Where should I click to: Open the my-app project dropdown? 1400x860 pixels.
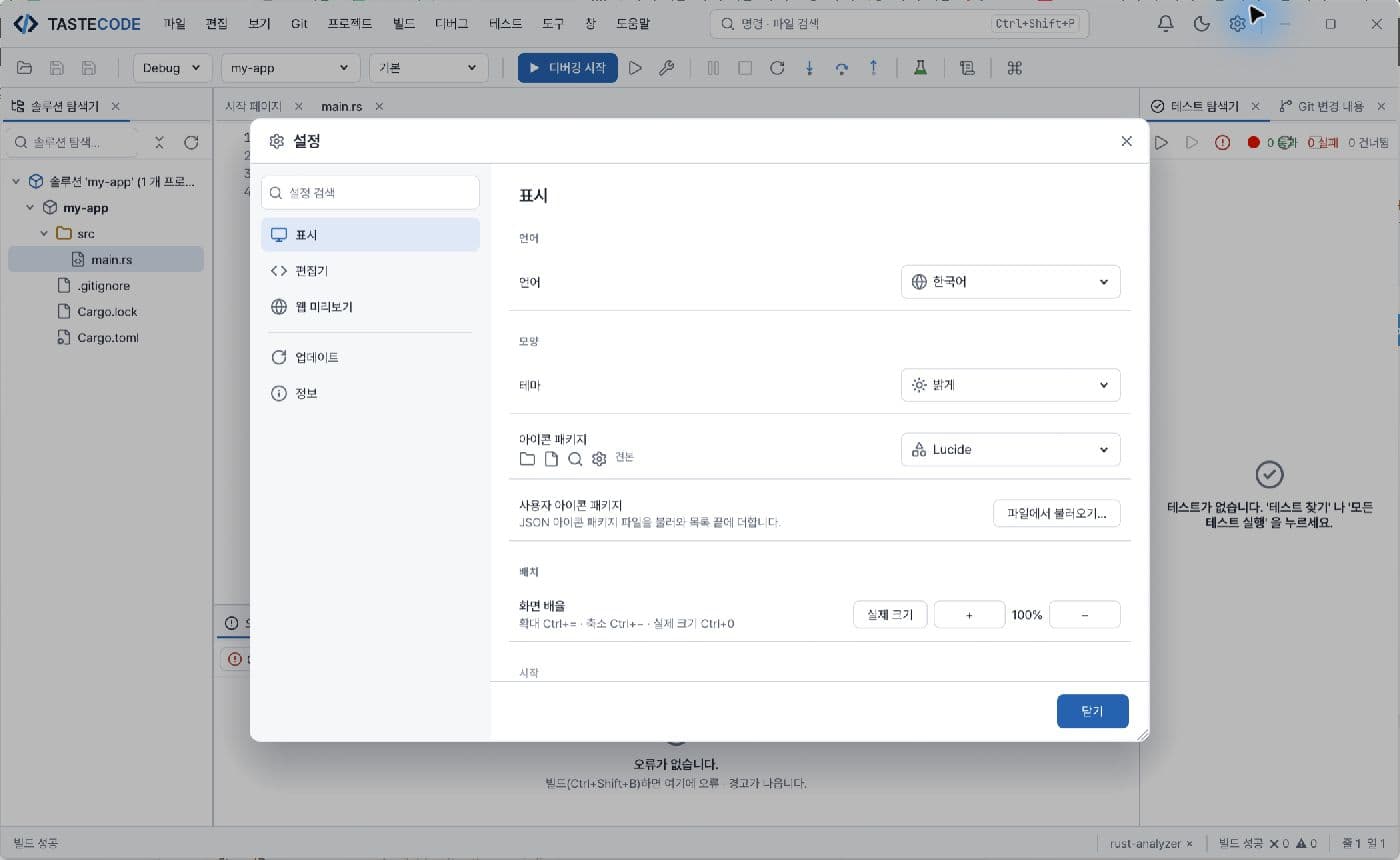(290, 68)
